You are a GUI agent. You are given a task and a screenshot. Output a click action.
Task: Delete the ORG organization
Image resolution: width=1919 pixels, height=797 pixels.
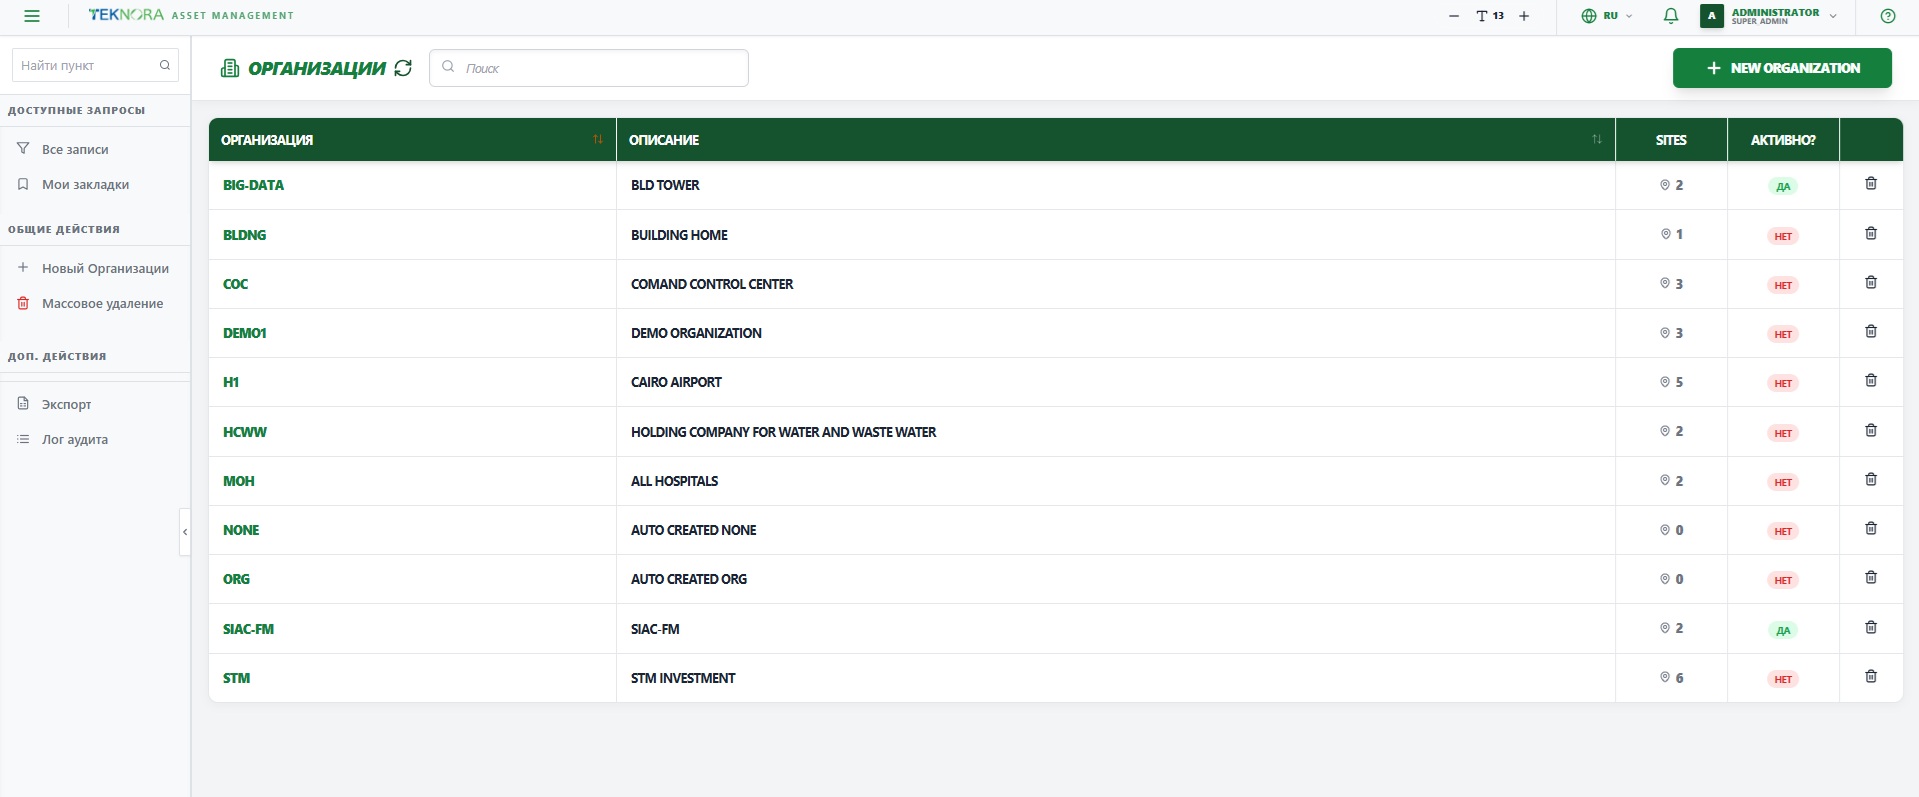tap(1871, 577)
